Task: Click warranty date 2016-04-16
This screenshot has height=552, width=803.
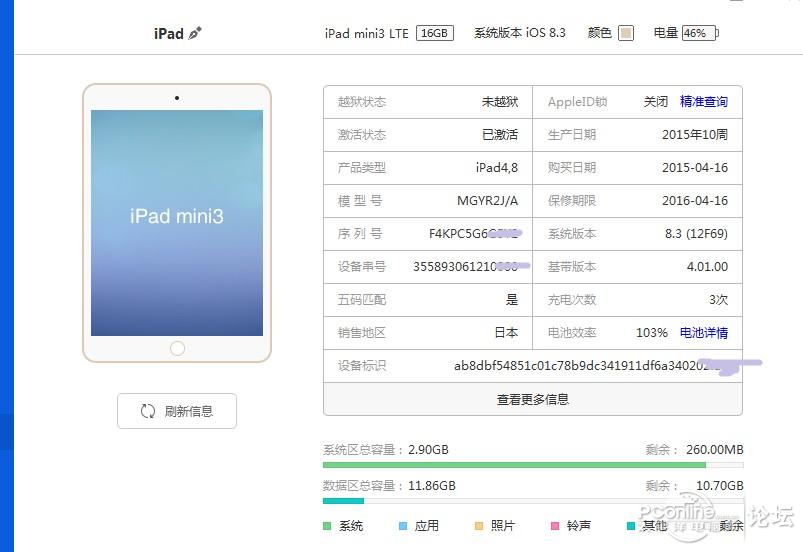Action: [x=694, y=201]
